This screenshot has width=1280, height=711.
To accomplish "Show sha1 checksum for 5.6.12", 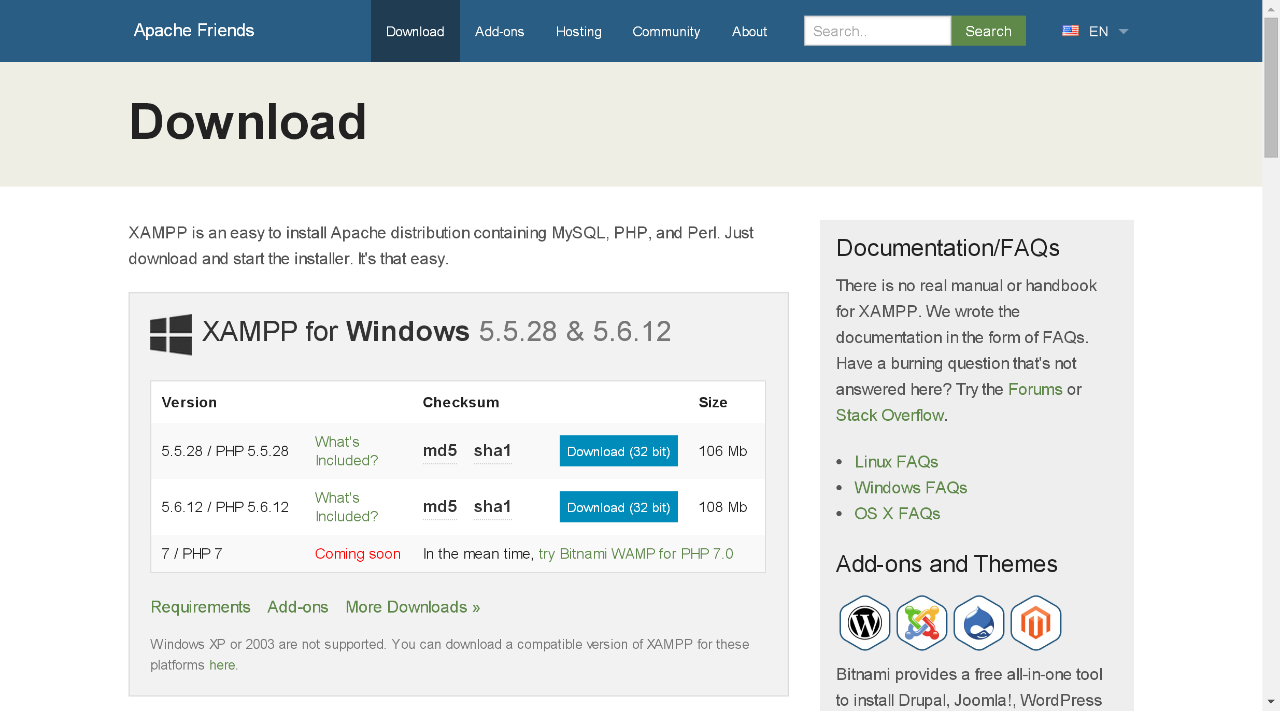I will 493,507.
